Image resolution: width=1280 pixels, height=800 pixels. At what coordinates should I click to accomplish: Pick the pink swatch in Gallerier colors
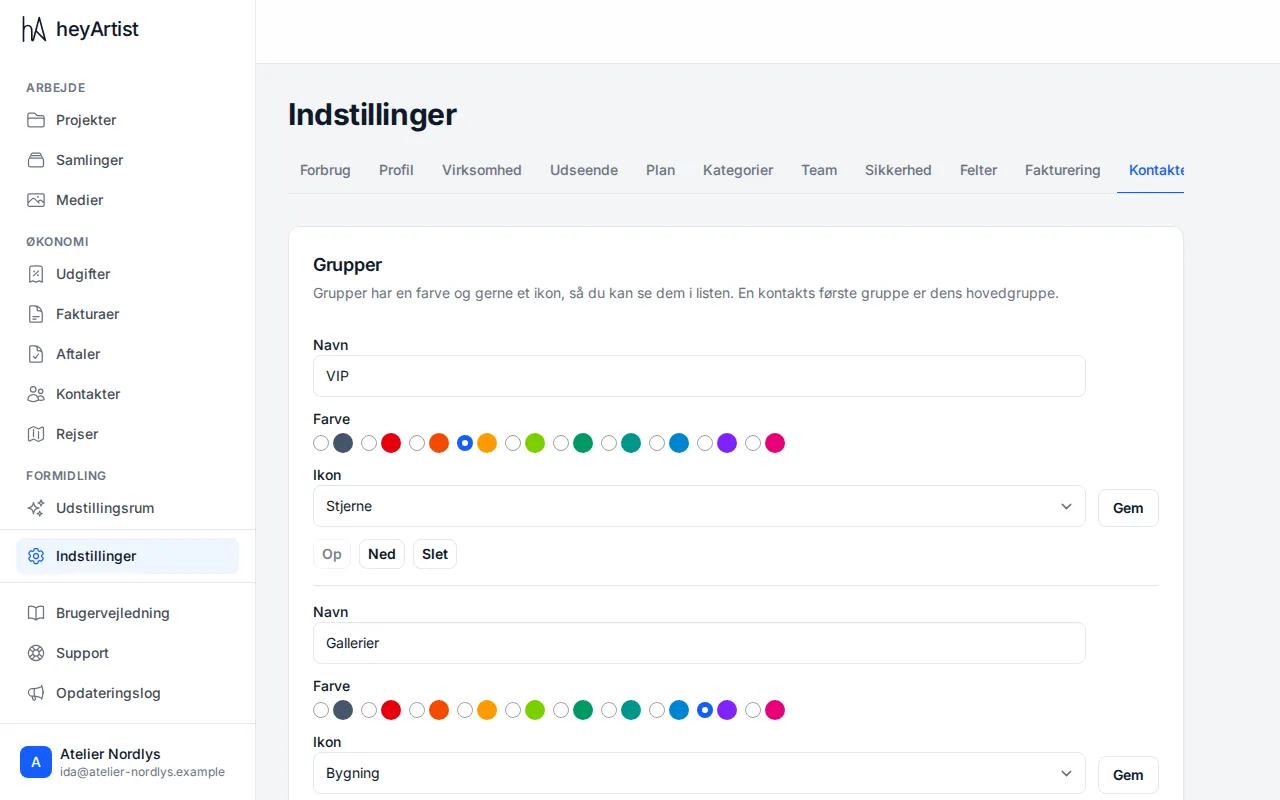(x=775, y=710)
